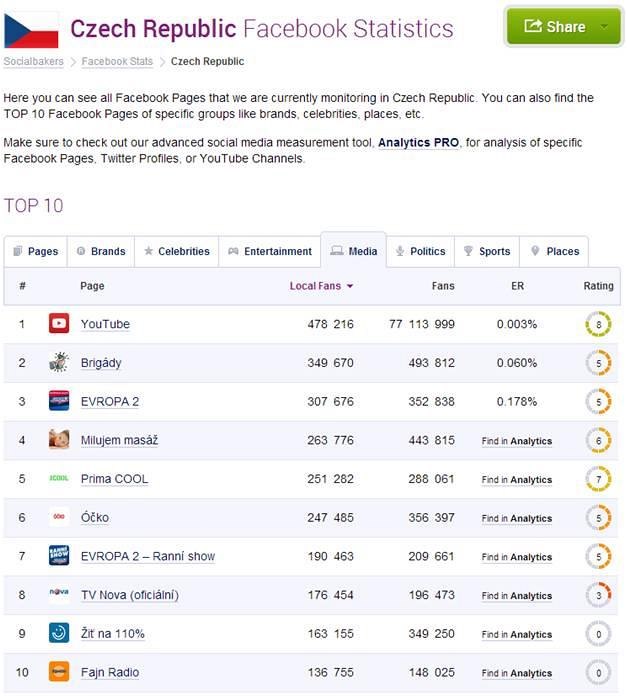Open the Politics tab
Viewport: 627px width, 696px height.
tap(420, 251)
